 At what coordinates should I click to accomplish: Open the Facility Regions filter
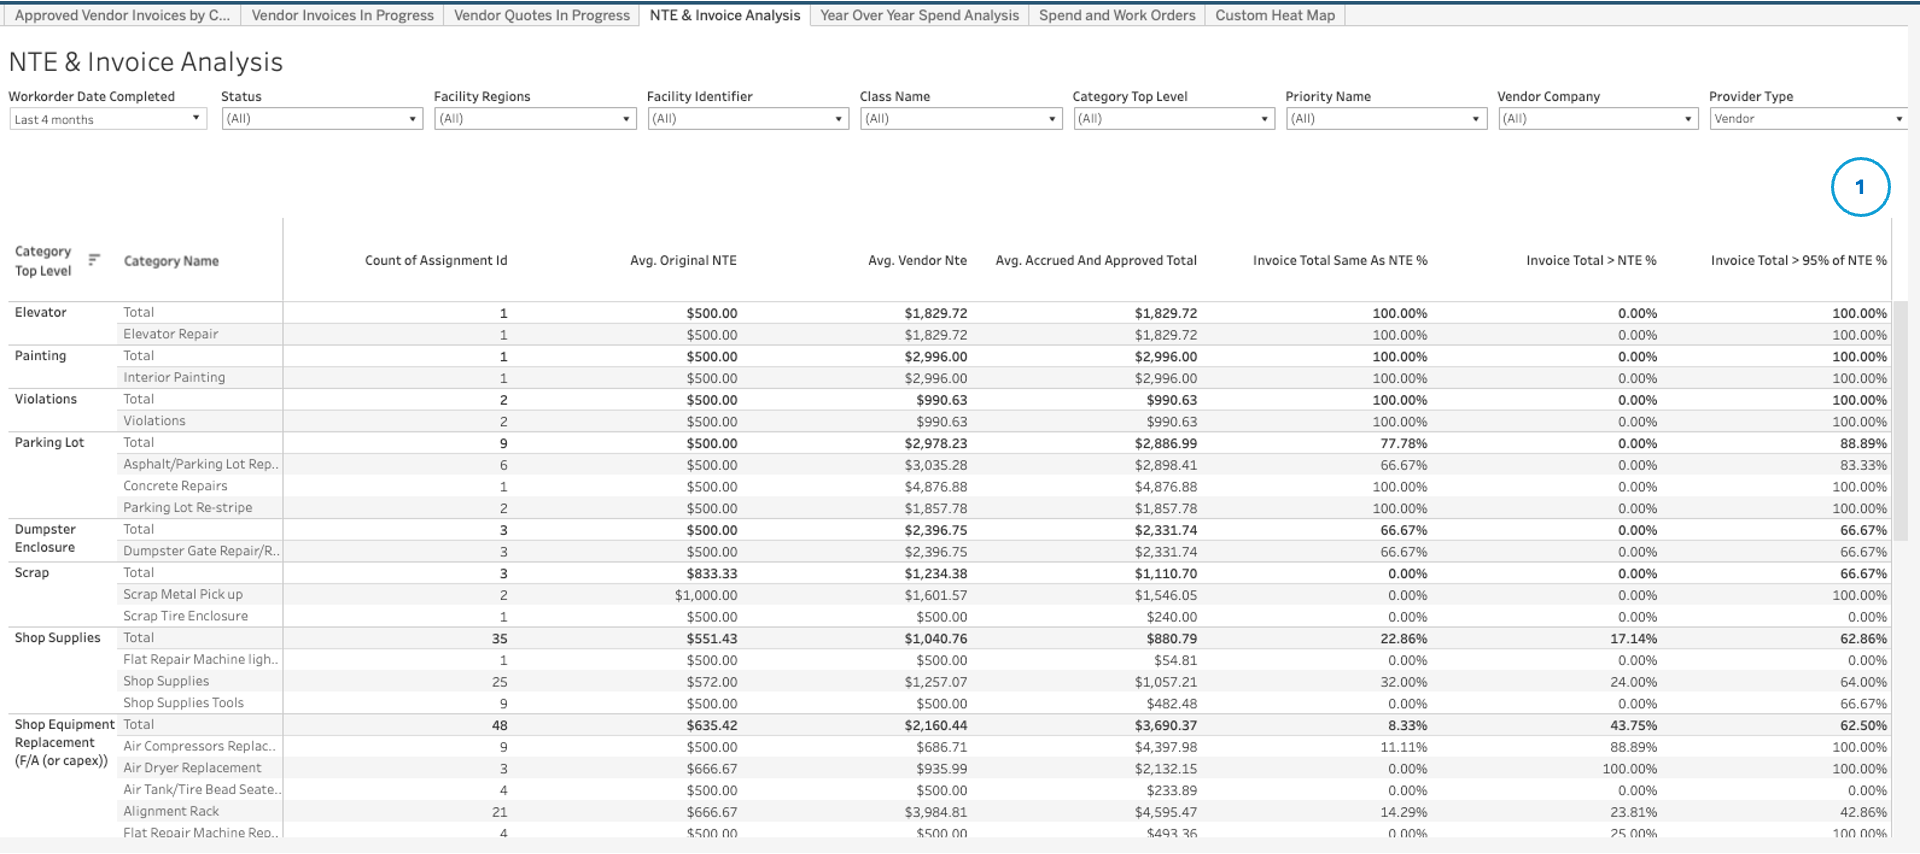coord(534,119)
